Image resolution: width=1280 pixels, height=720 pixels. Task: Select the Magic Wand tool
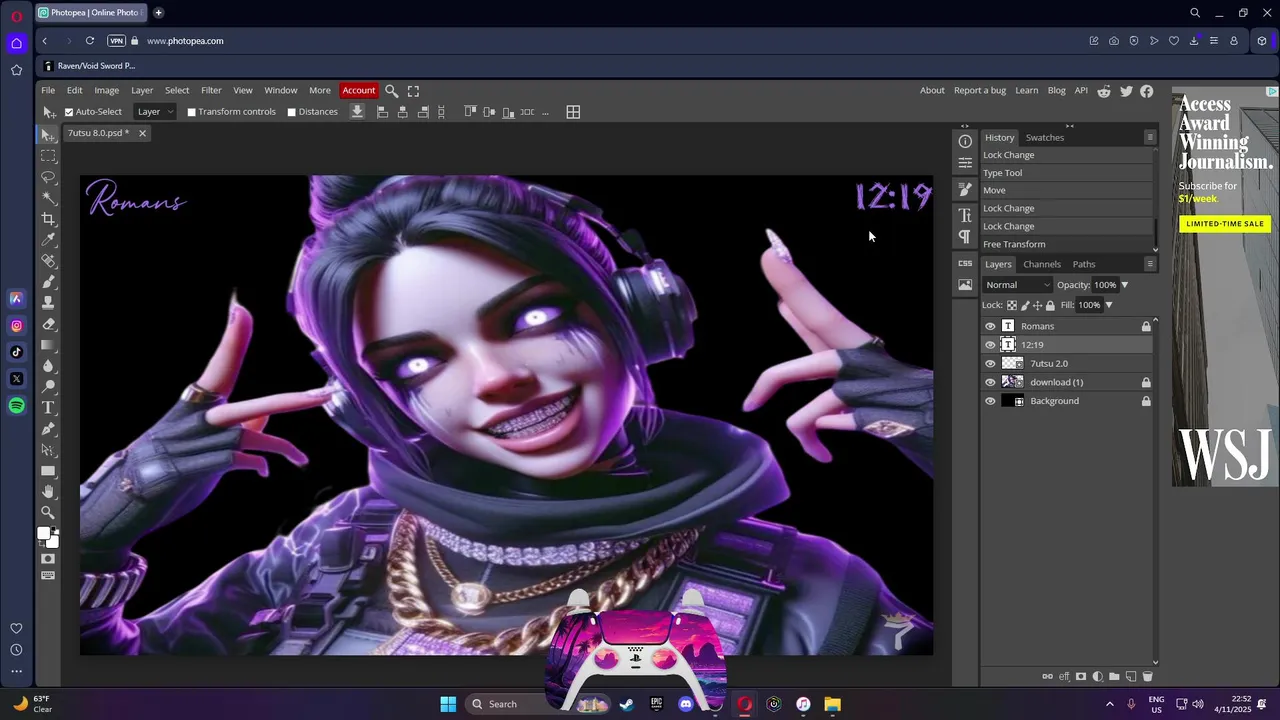(48, 198)
